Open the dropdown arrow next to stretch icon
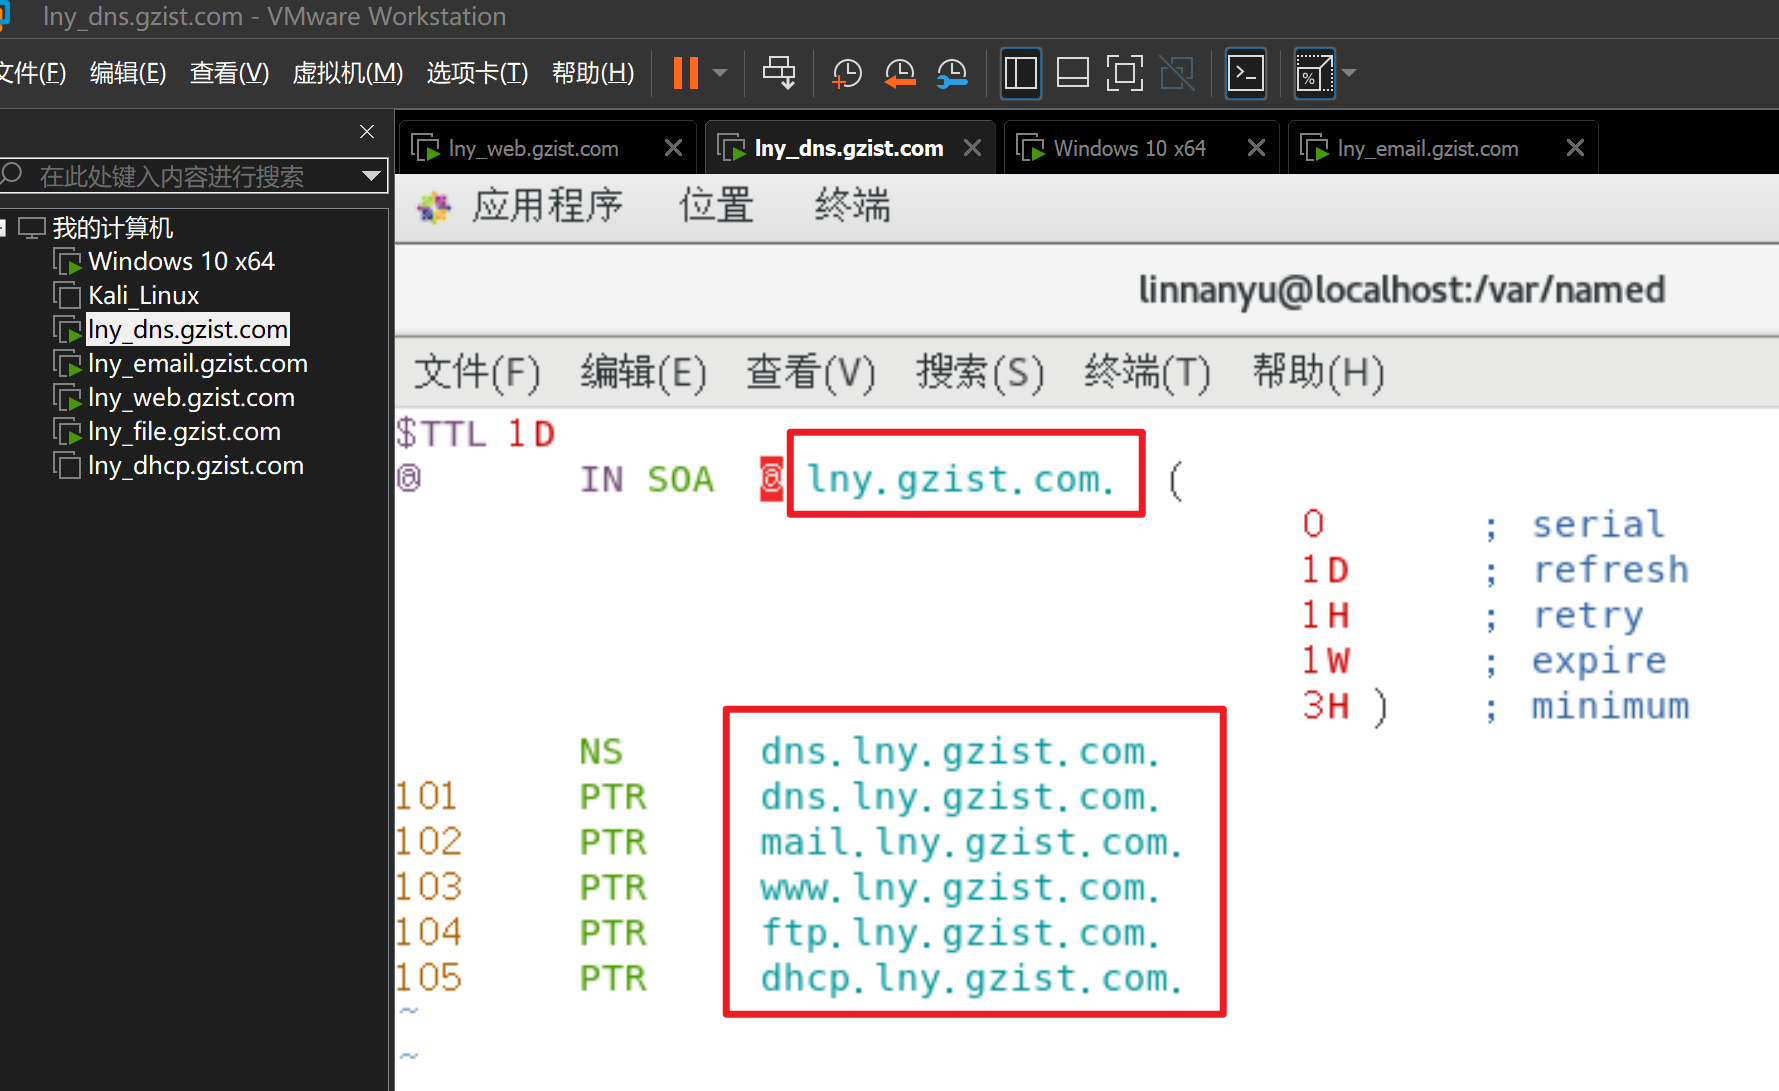Viewport: 1779px width, 1091px height. tap(1349, 73)
